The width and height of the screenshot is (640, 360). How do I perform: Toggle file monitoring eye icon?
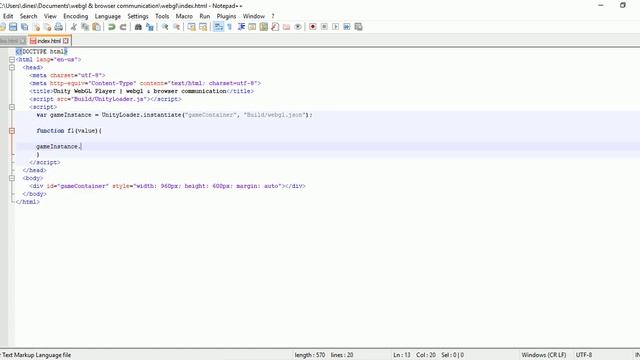pos(298,27)
